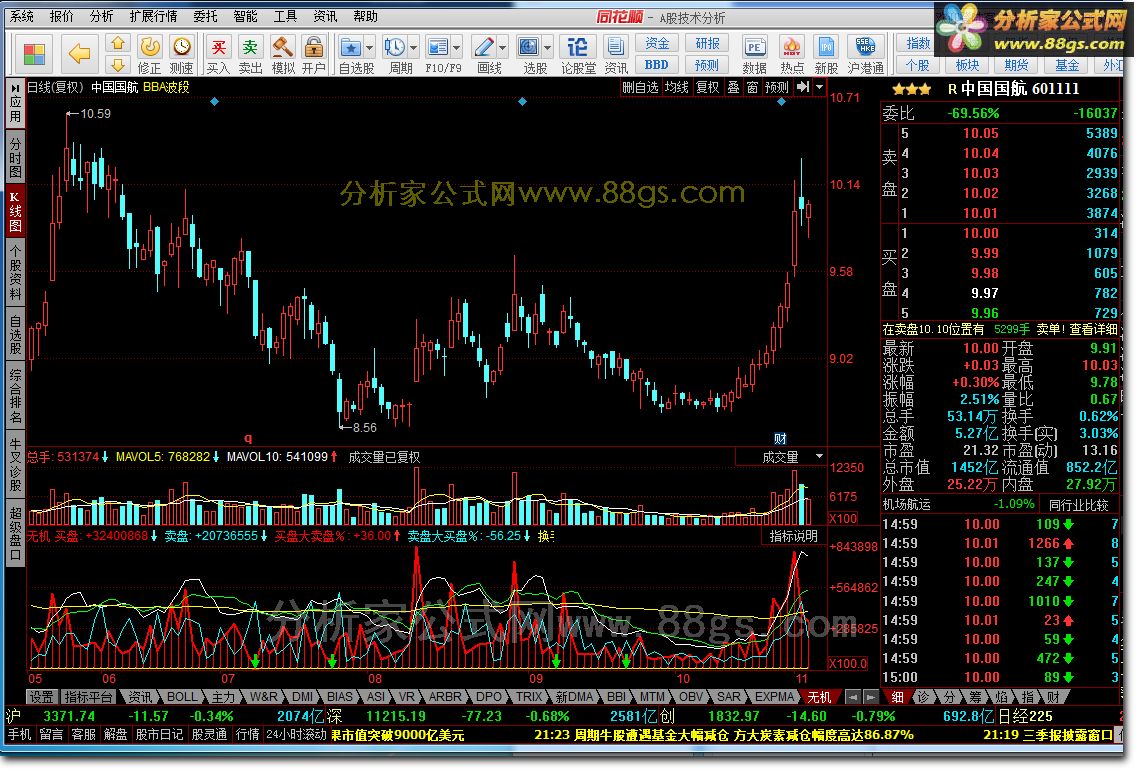Click the 设置 button beside indicator tabs
The image size is (1136, 769).
pyautogui.click(x=41, y=697)
